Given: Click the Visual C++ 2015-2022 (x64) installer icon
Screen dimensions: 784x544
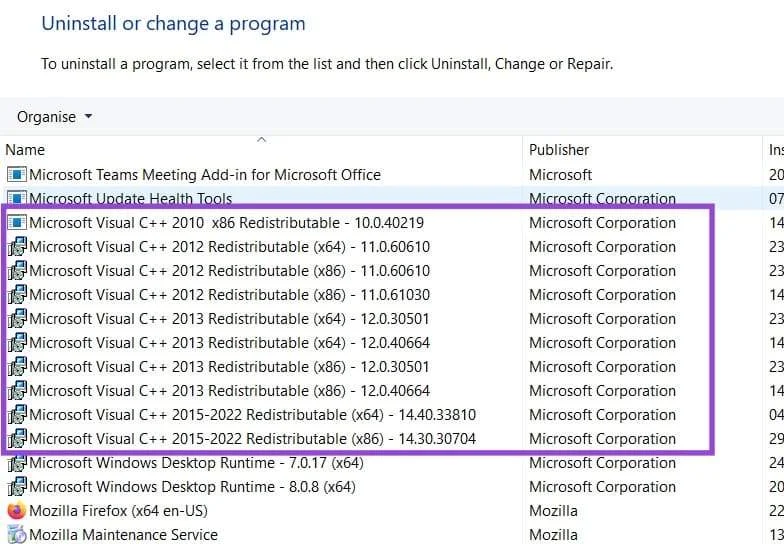Looking at the screenshot, I should tap(16, 414).
